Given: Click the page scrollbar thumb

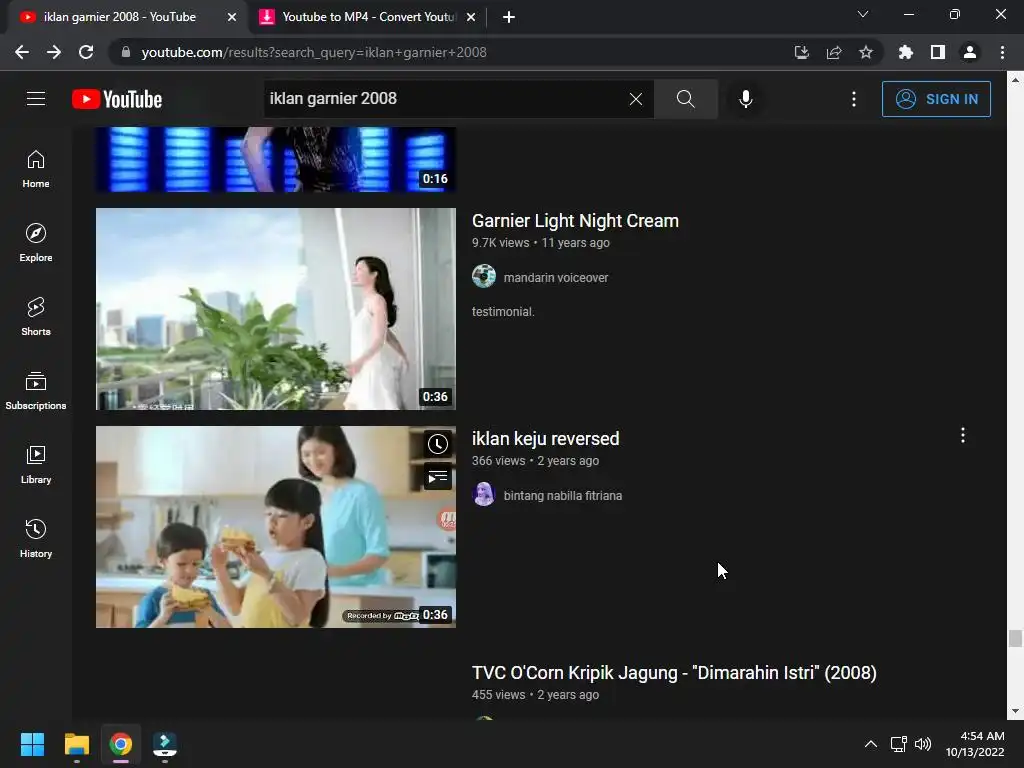Looking at the screenshot, I should pos(1015,638).
